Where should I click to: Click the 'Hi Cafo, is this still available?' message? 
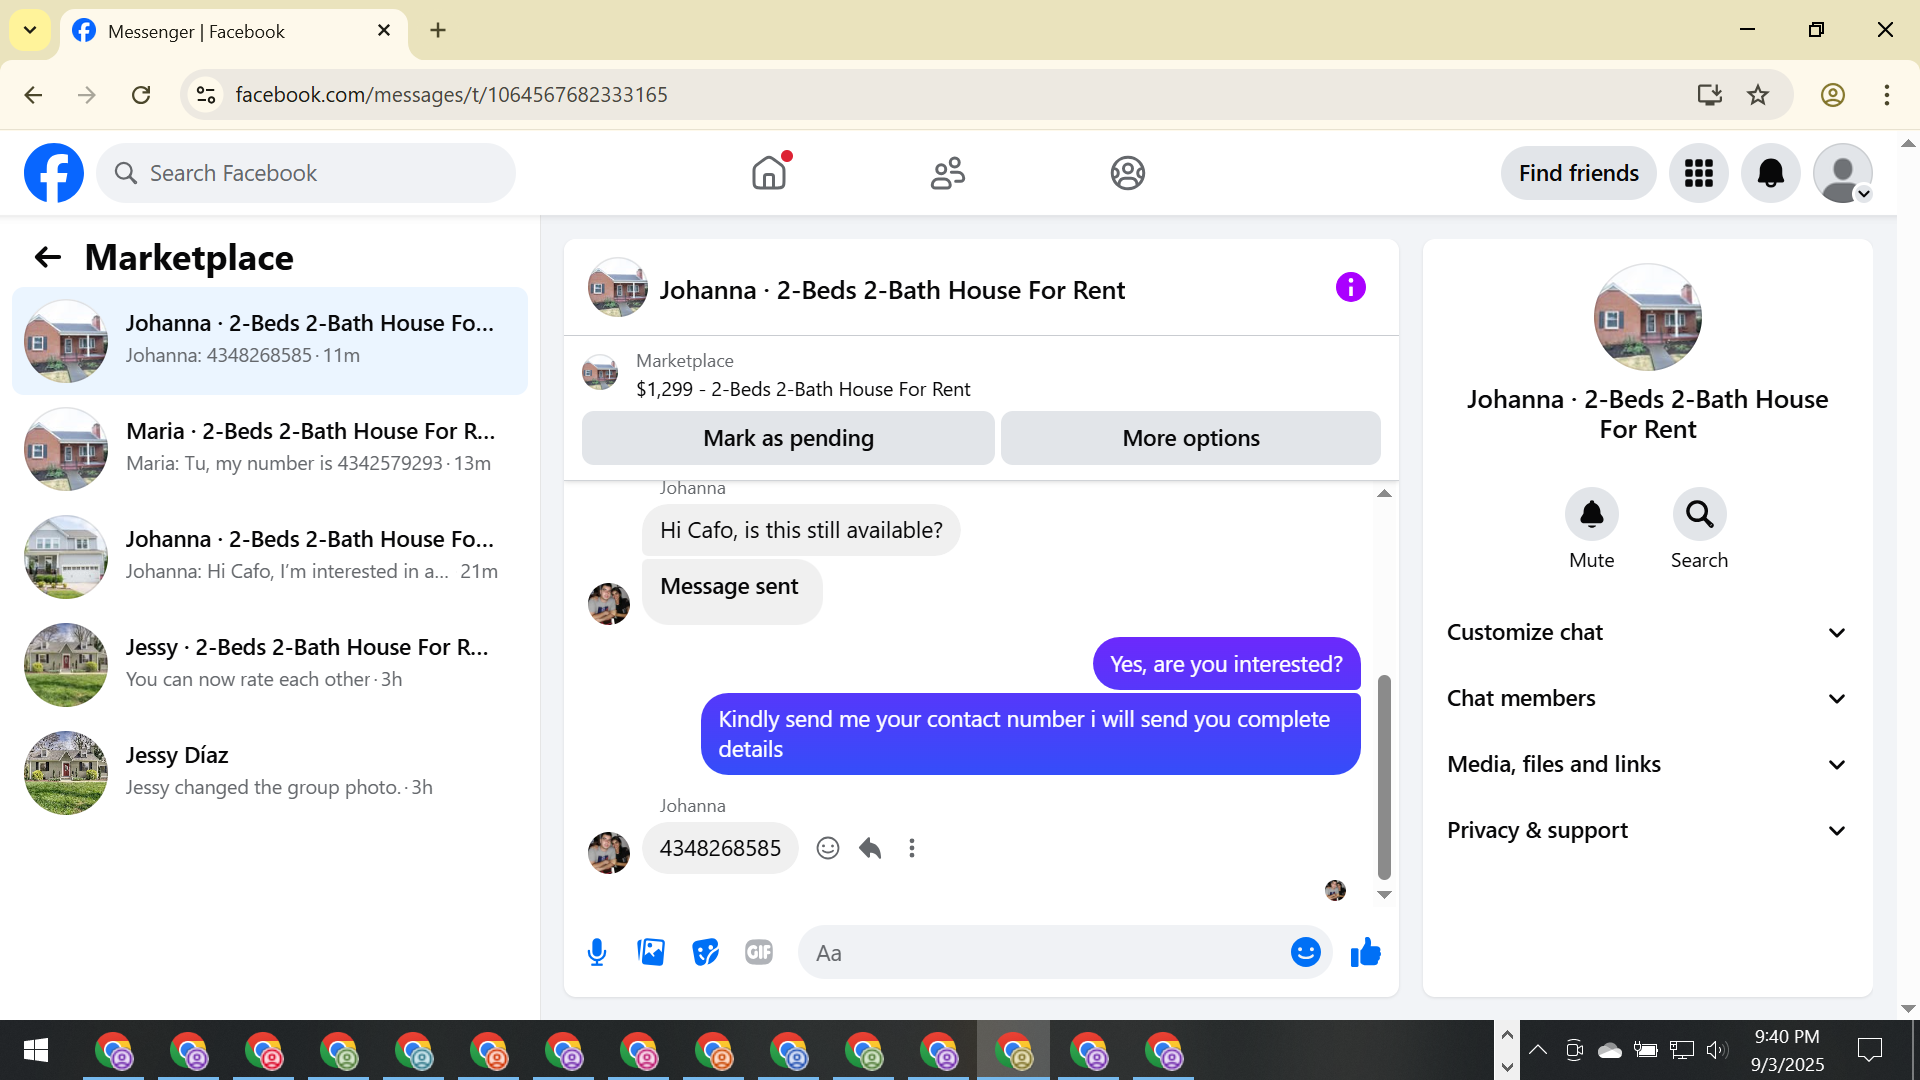[801, 530]
